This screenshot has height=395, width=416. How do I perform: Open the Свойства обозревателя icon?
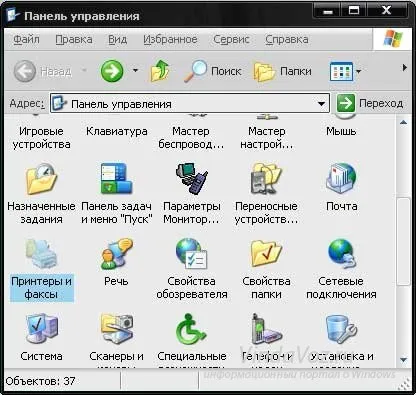(x=192, y=254)
